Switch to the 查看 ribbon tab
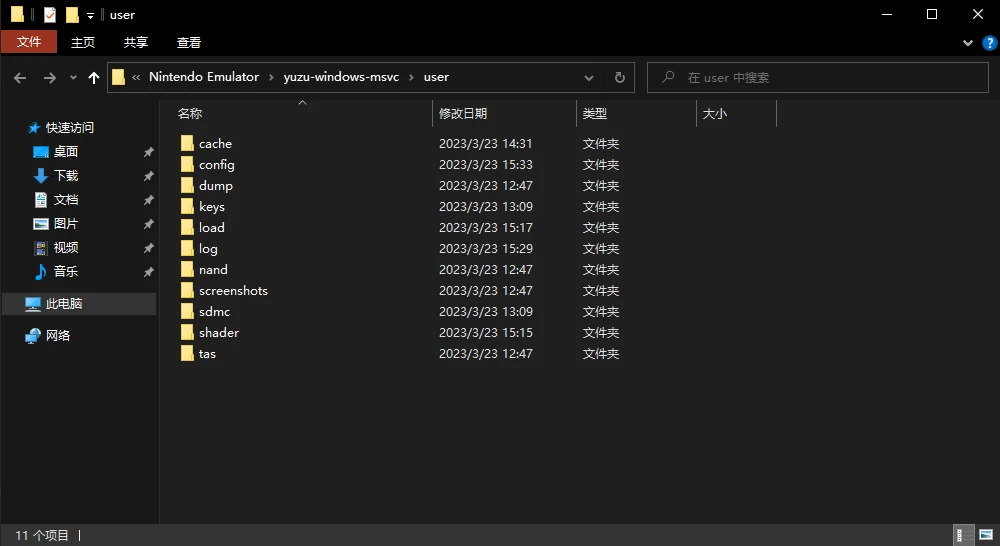This screenshot has width=1000, height=546. (189, 42)
